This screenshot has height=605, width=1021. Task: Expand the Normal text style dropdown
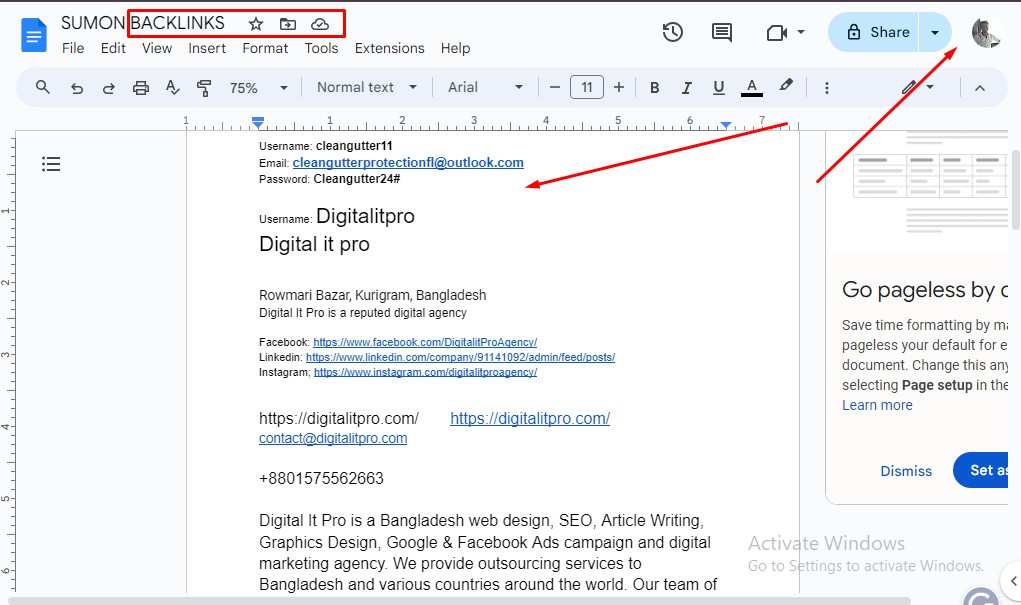366,88
